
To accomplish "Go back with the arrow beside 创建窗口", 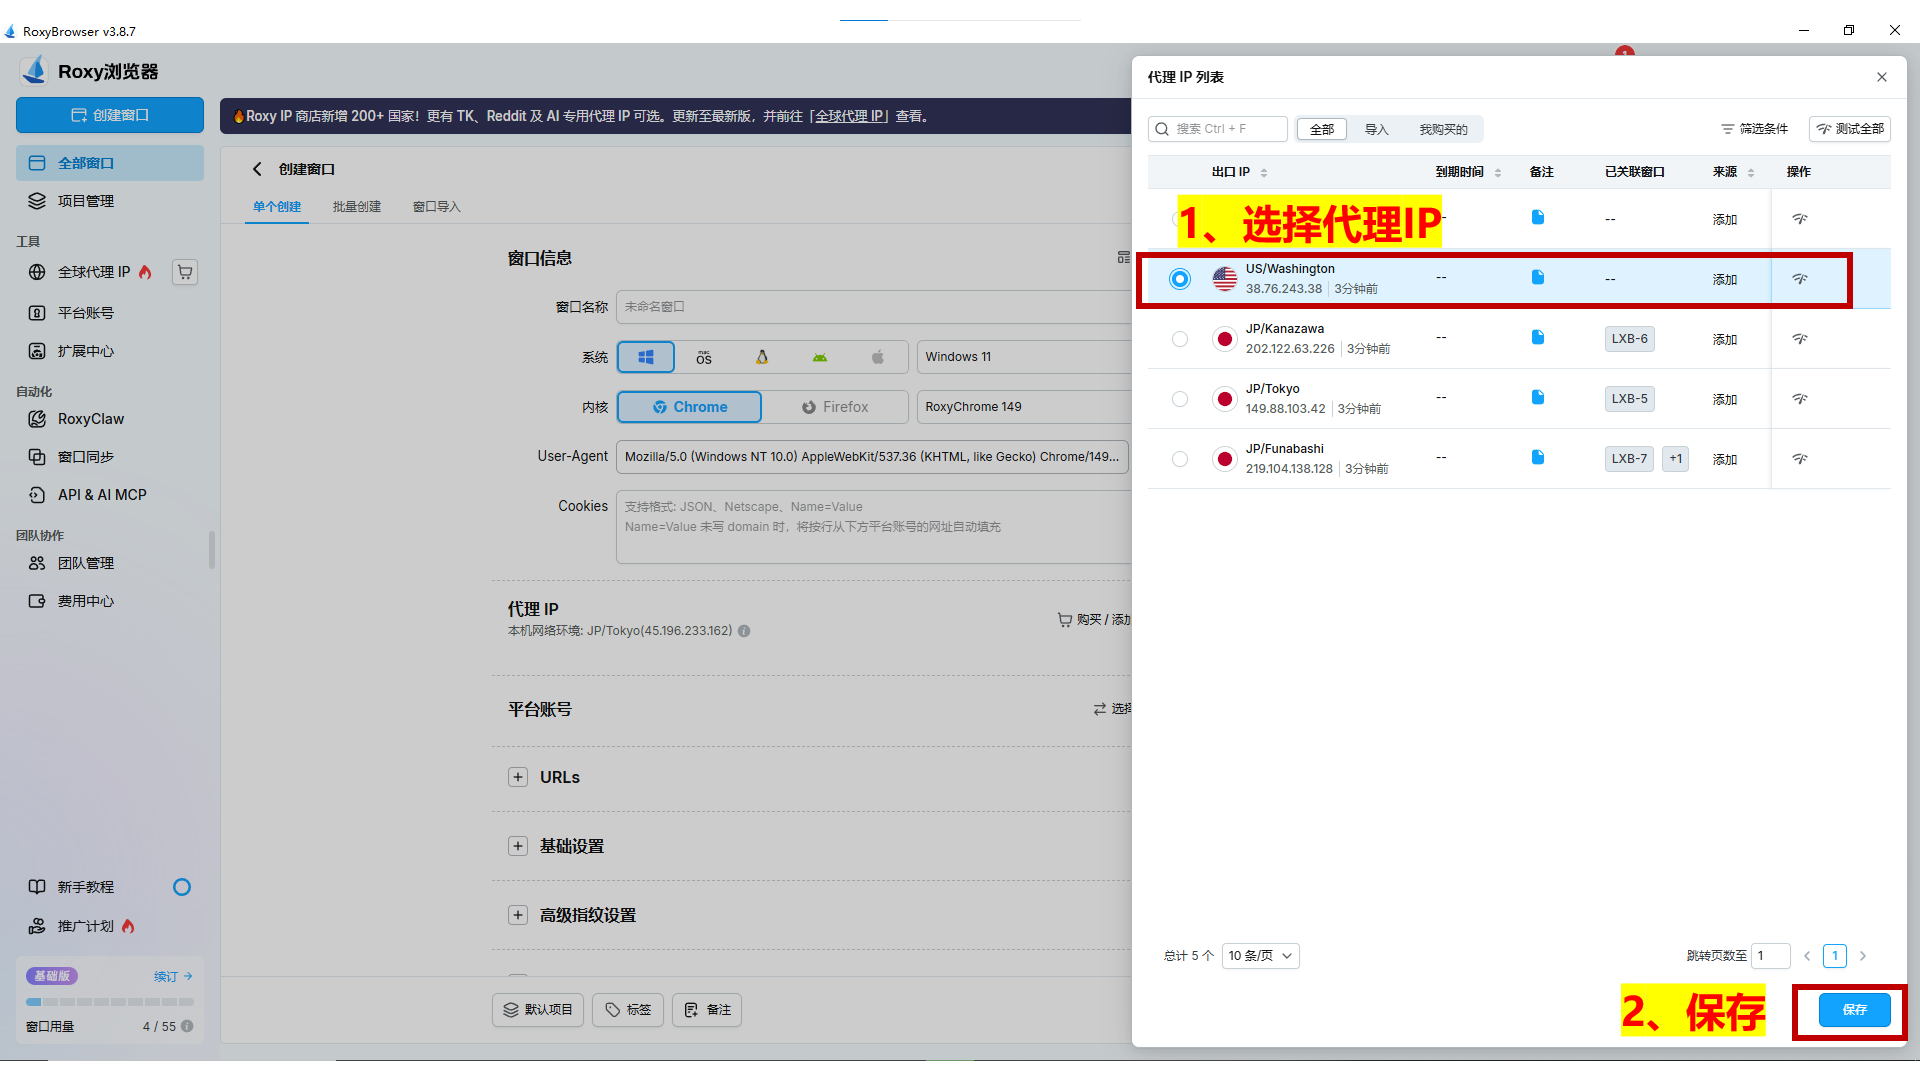I will coord(257,169).
